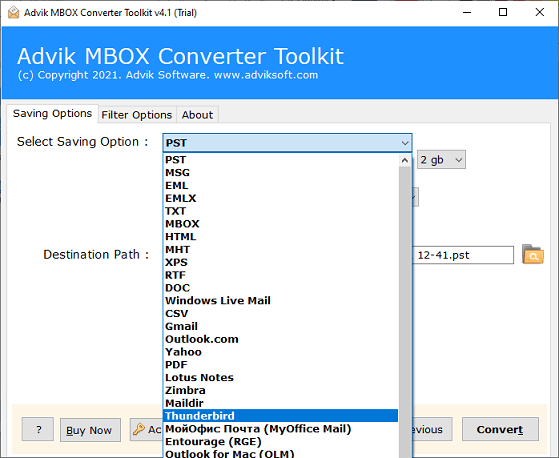Select EML in the format list
Screen dimensions: 559x458
pyautogui.click(x=281, y=185)
